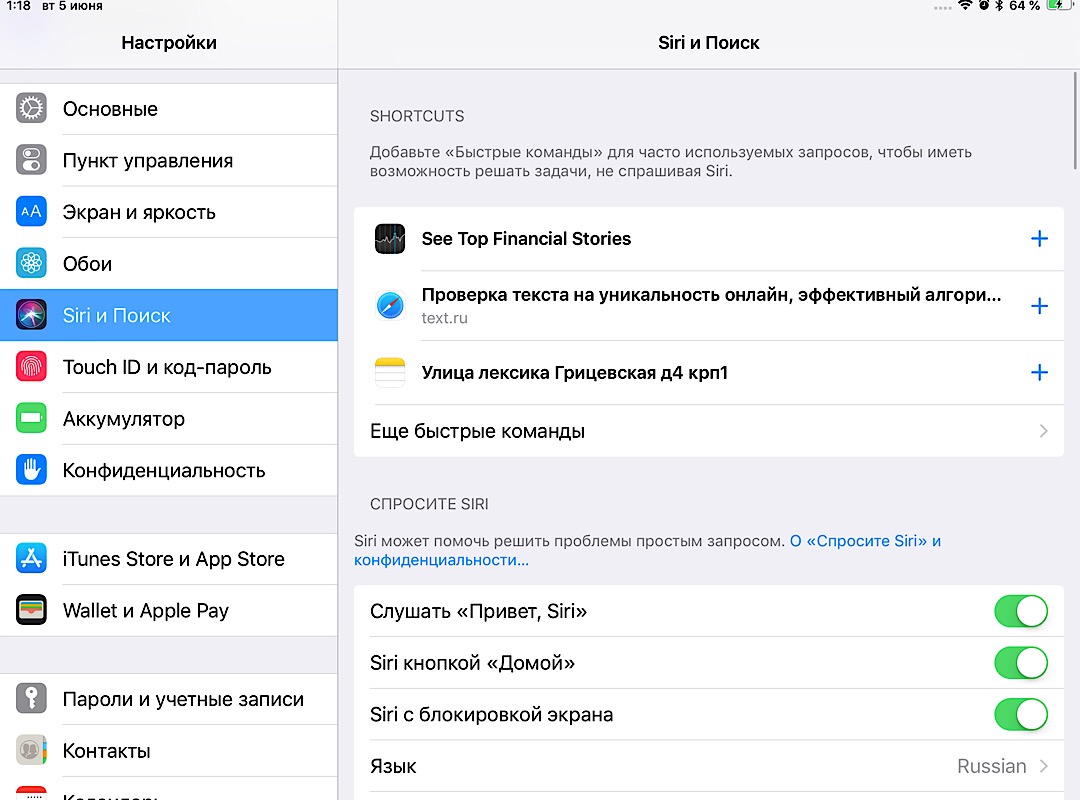The height and width of the screenshot is (800, 1080).
Task: Tap the Улица лексика Грицевская note shortcut
Action: [575, 373]
